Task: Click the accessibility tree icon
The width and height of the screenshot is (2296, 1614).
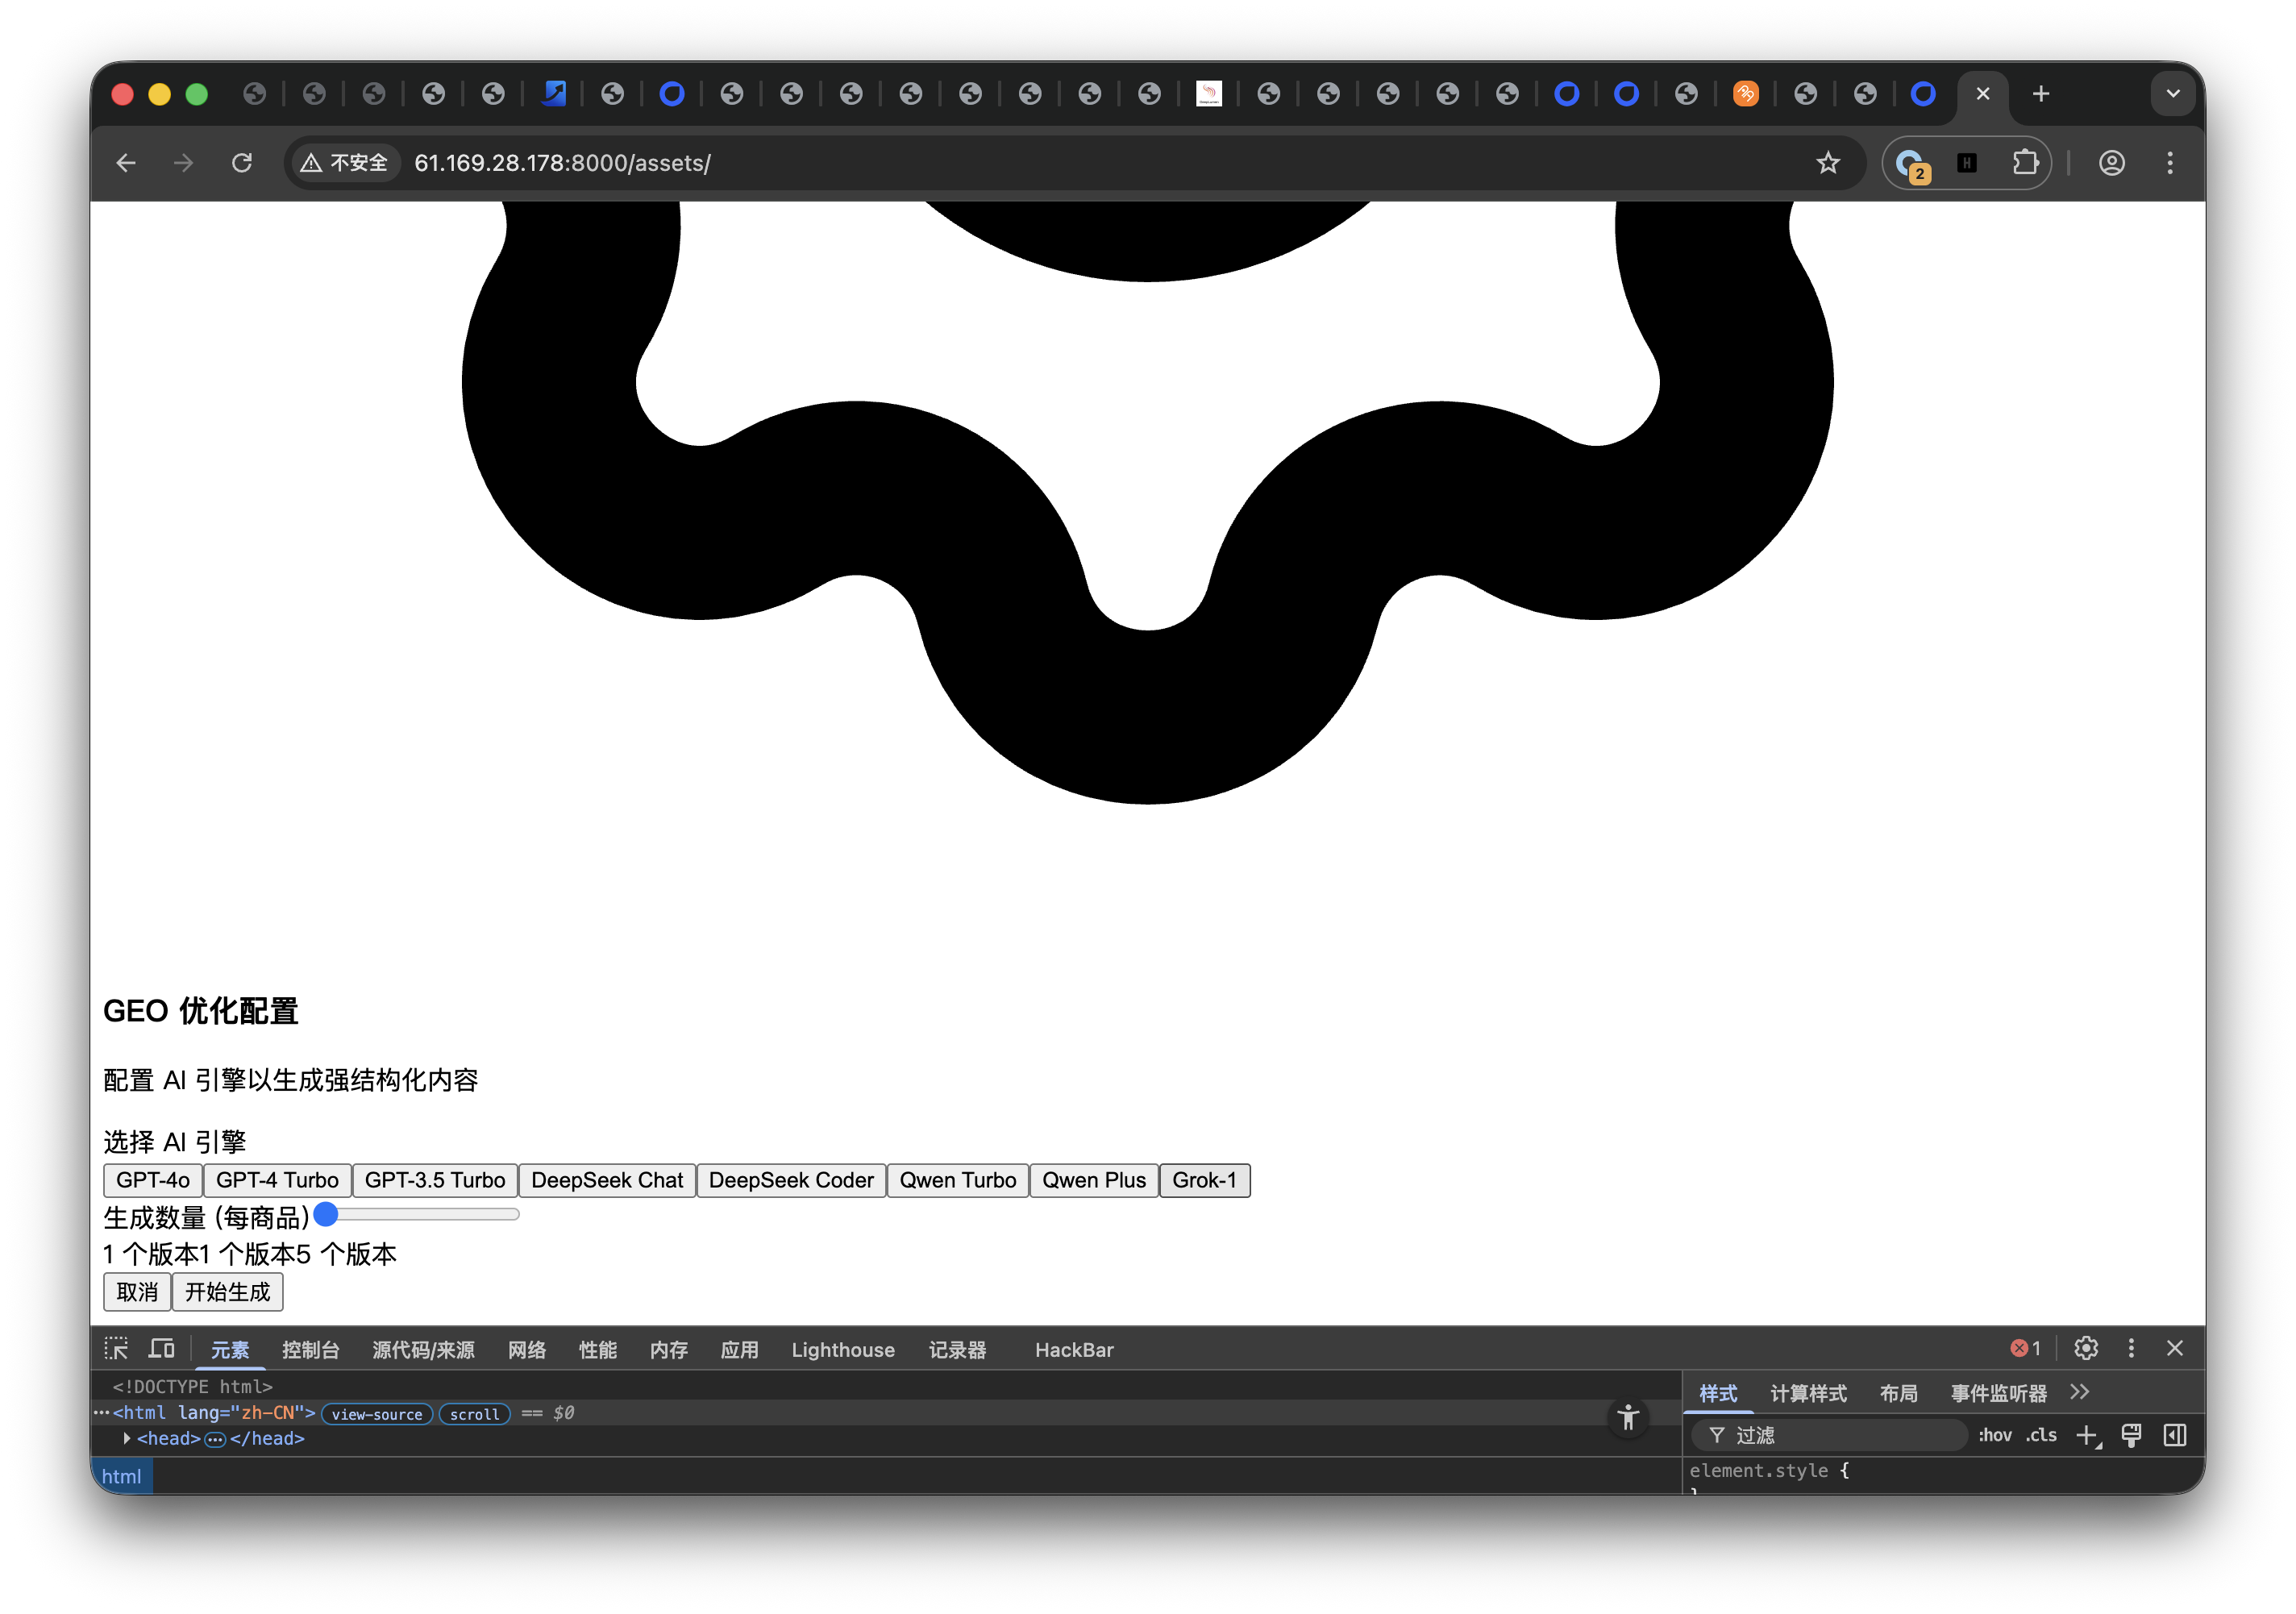Action: click(x=1628, y=1417)
